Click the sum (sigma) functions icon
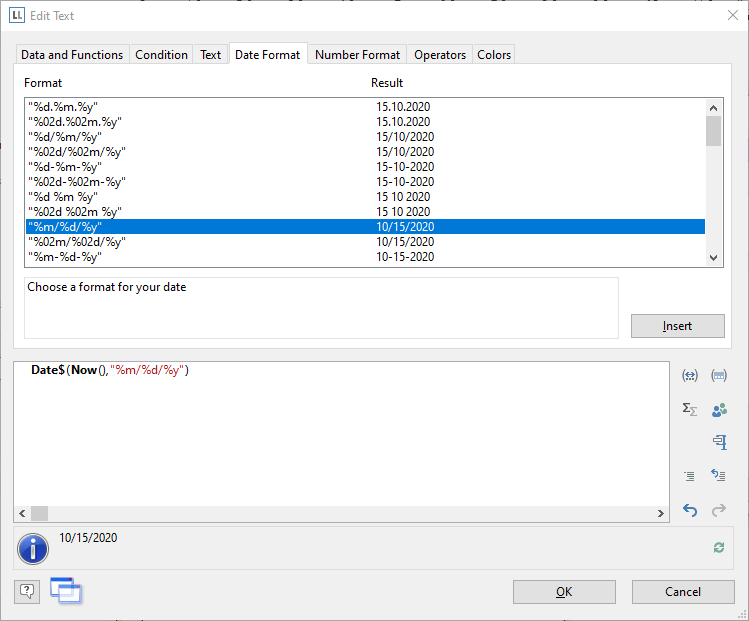749x621 pixels. (689, 409)
